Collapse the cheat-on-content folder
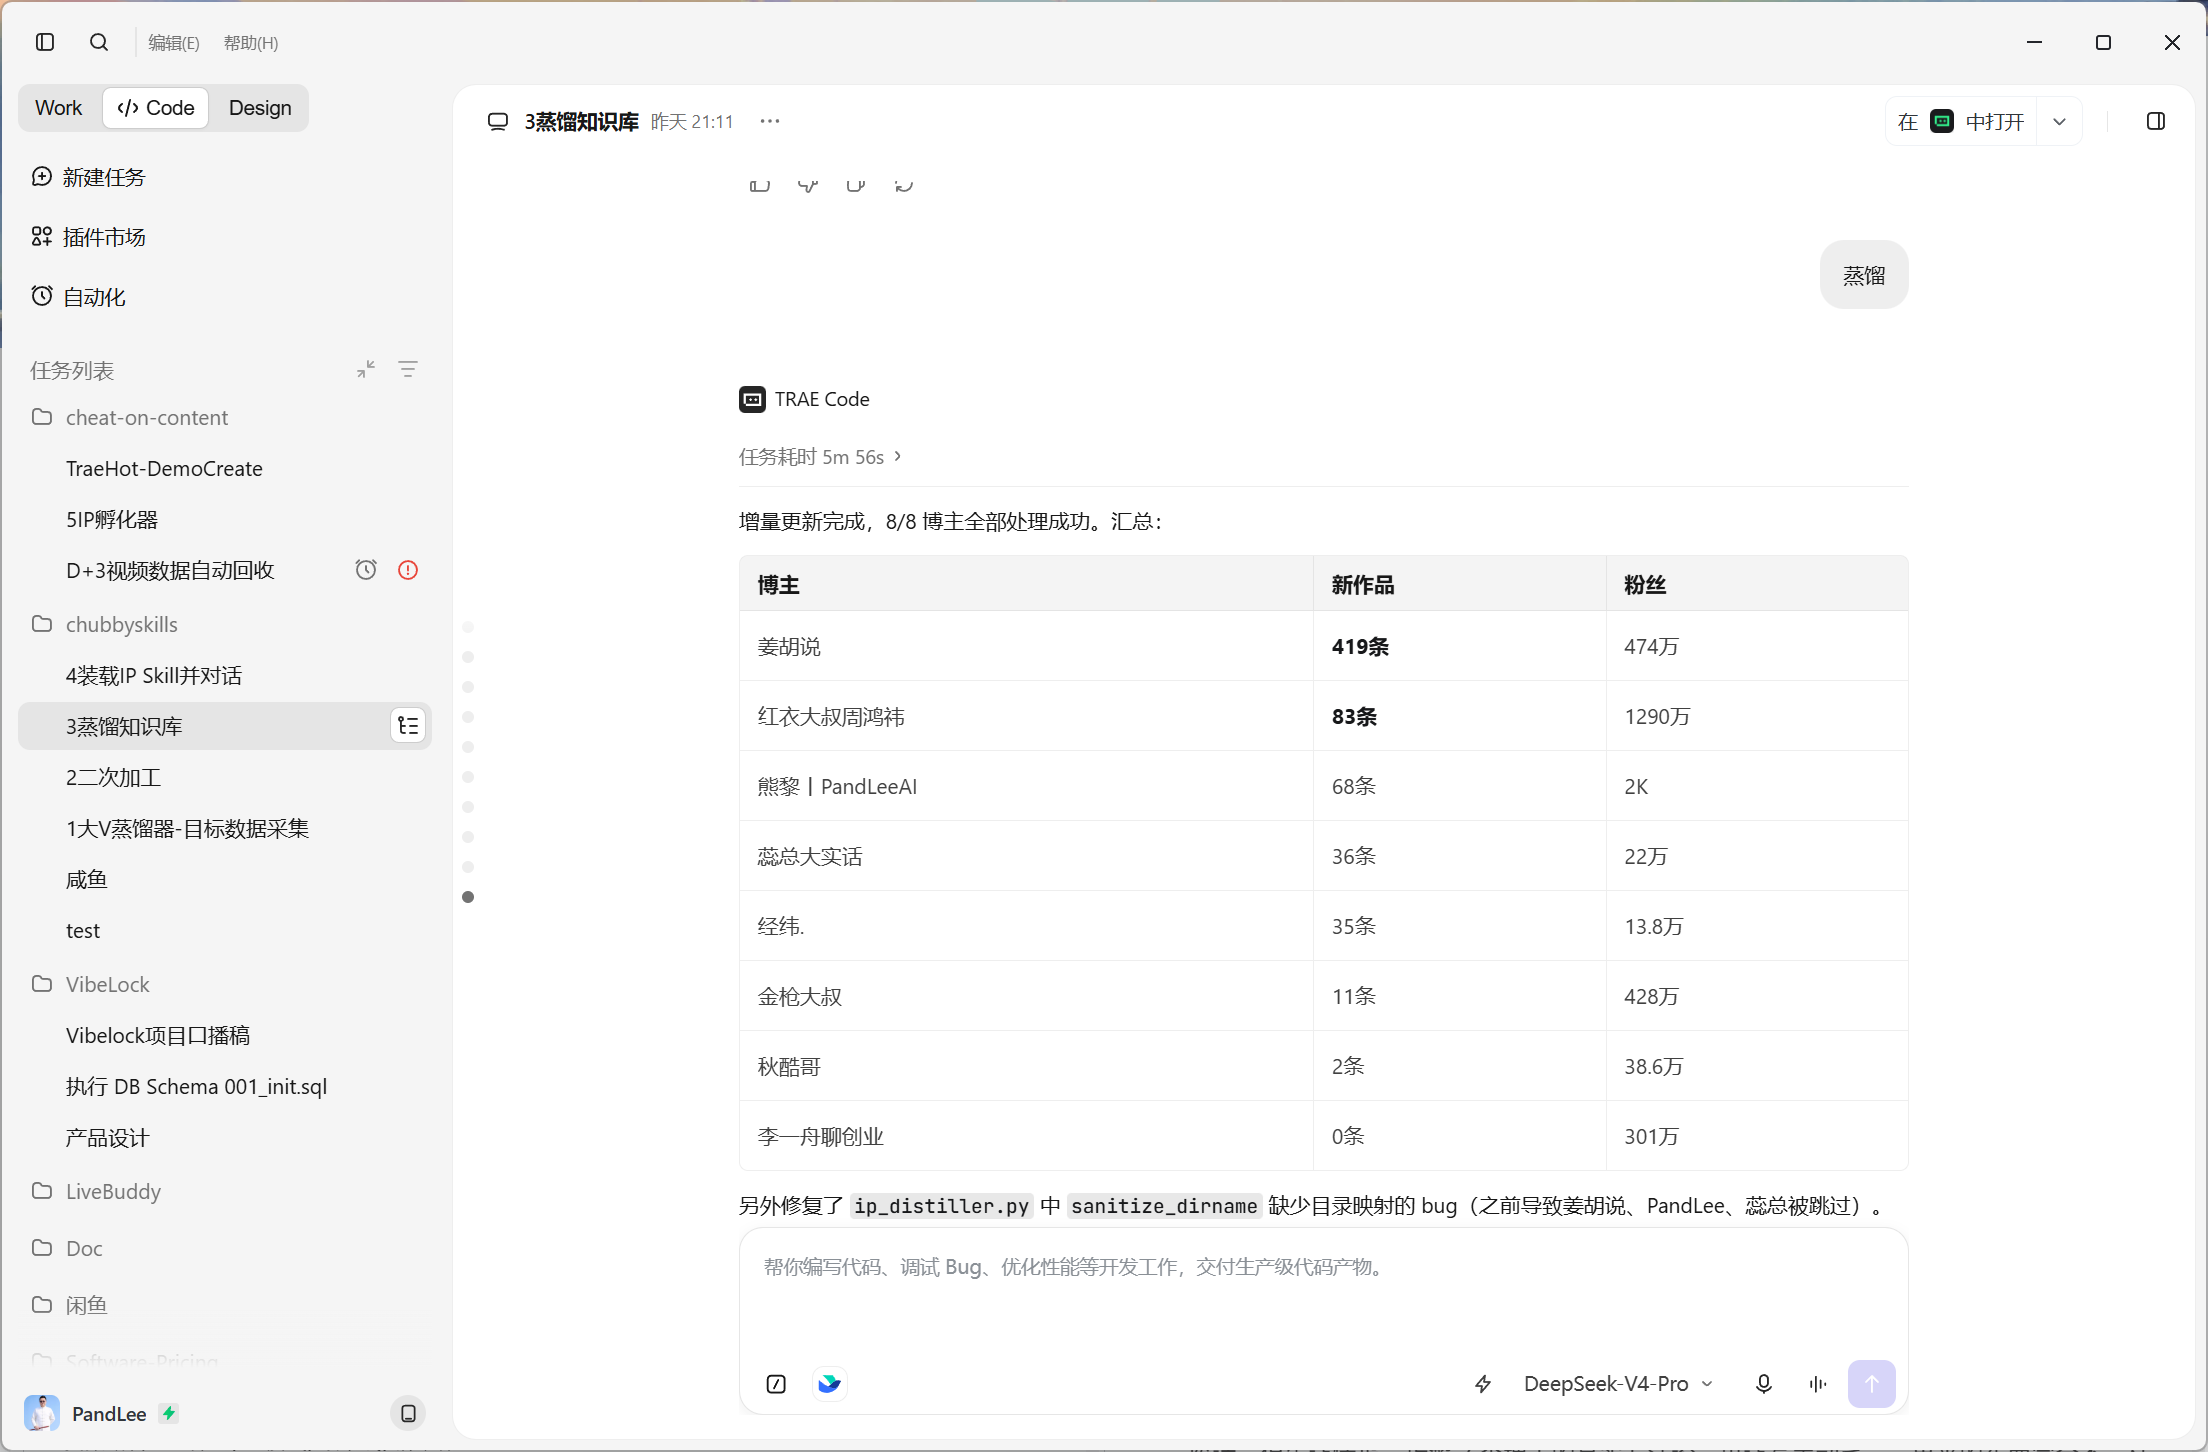The height and width of the screenshot is (1452, 2208). coord(130,417)
